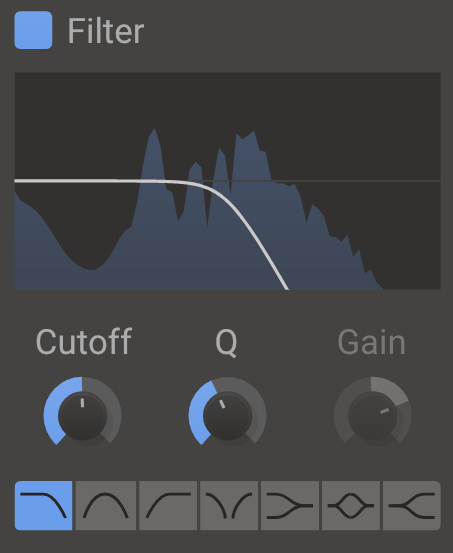Select the peak (bell) filter type

point(351,505)
